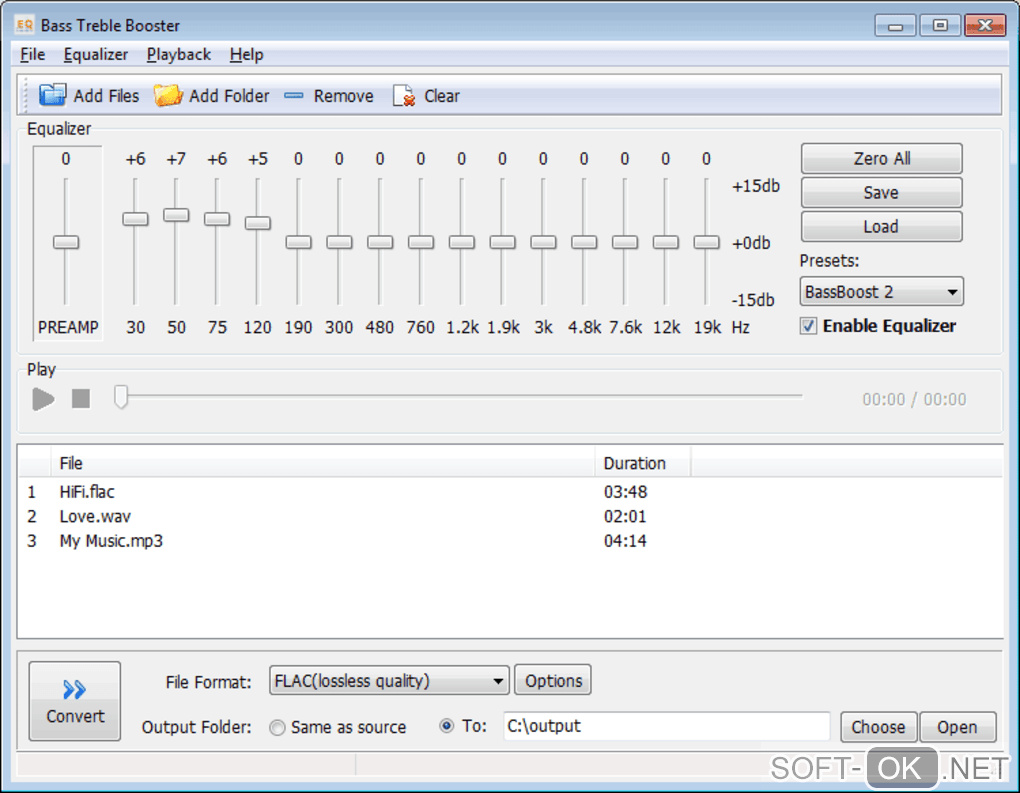Image resolution: width=1020 pixels, height=793 pixels.
Task: Click the Clear list icon
Action: pyautogui.click(x=404, y=96)
